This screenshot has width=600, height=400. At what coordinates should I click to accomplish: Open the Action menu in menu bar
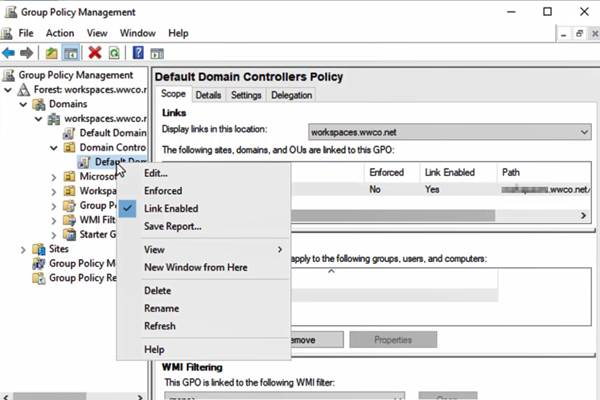click(x=60, y=33)
